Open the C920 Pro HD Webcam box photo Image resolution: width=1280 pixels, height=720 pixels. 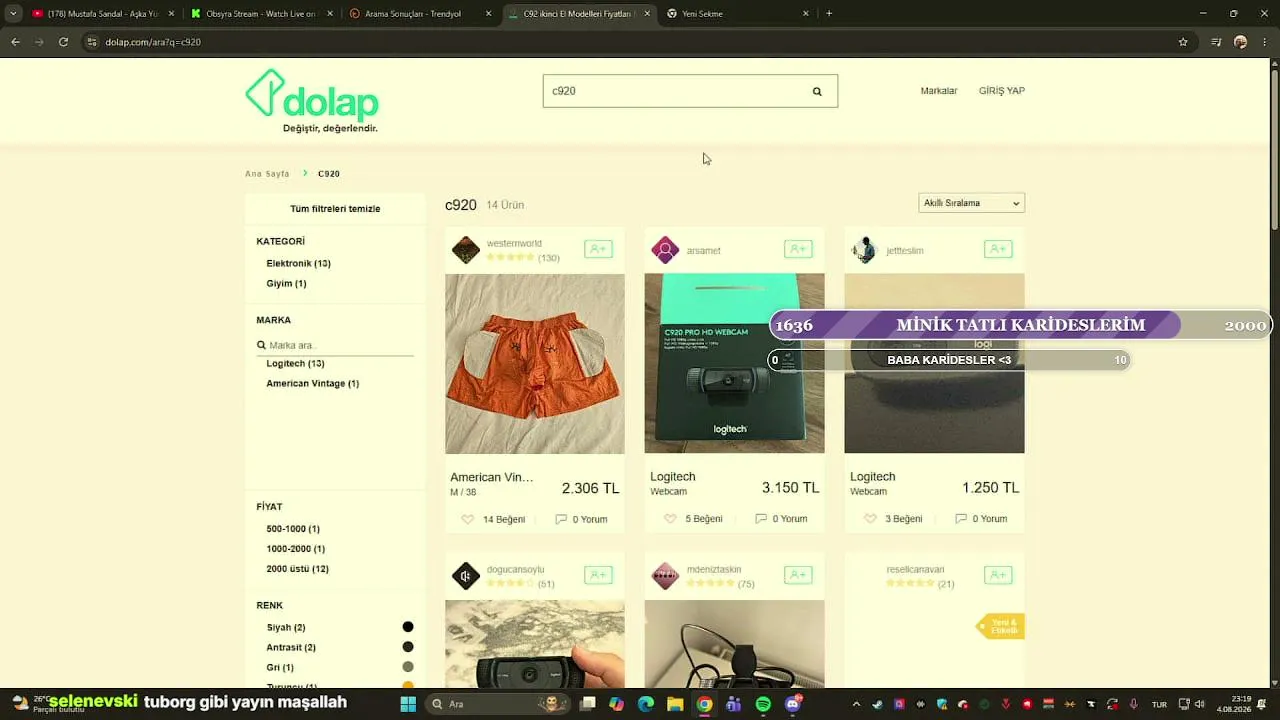735,363
